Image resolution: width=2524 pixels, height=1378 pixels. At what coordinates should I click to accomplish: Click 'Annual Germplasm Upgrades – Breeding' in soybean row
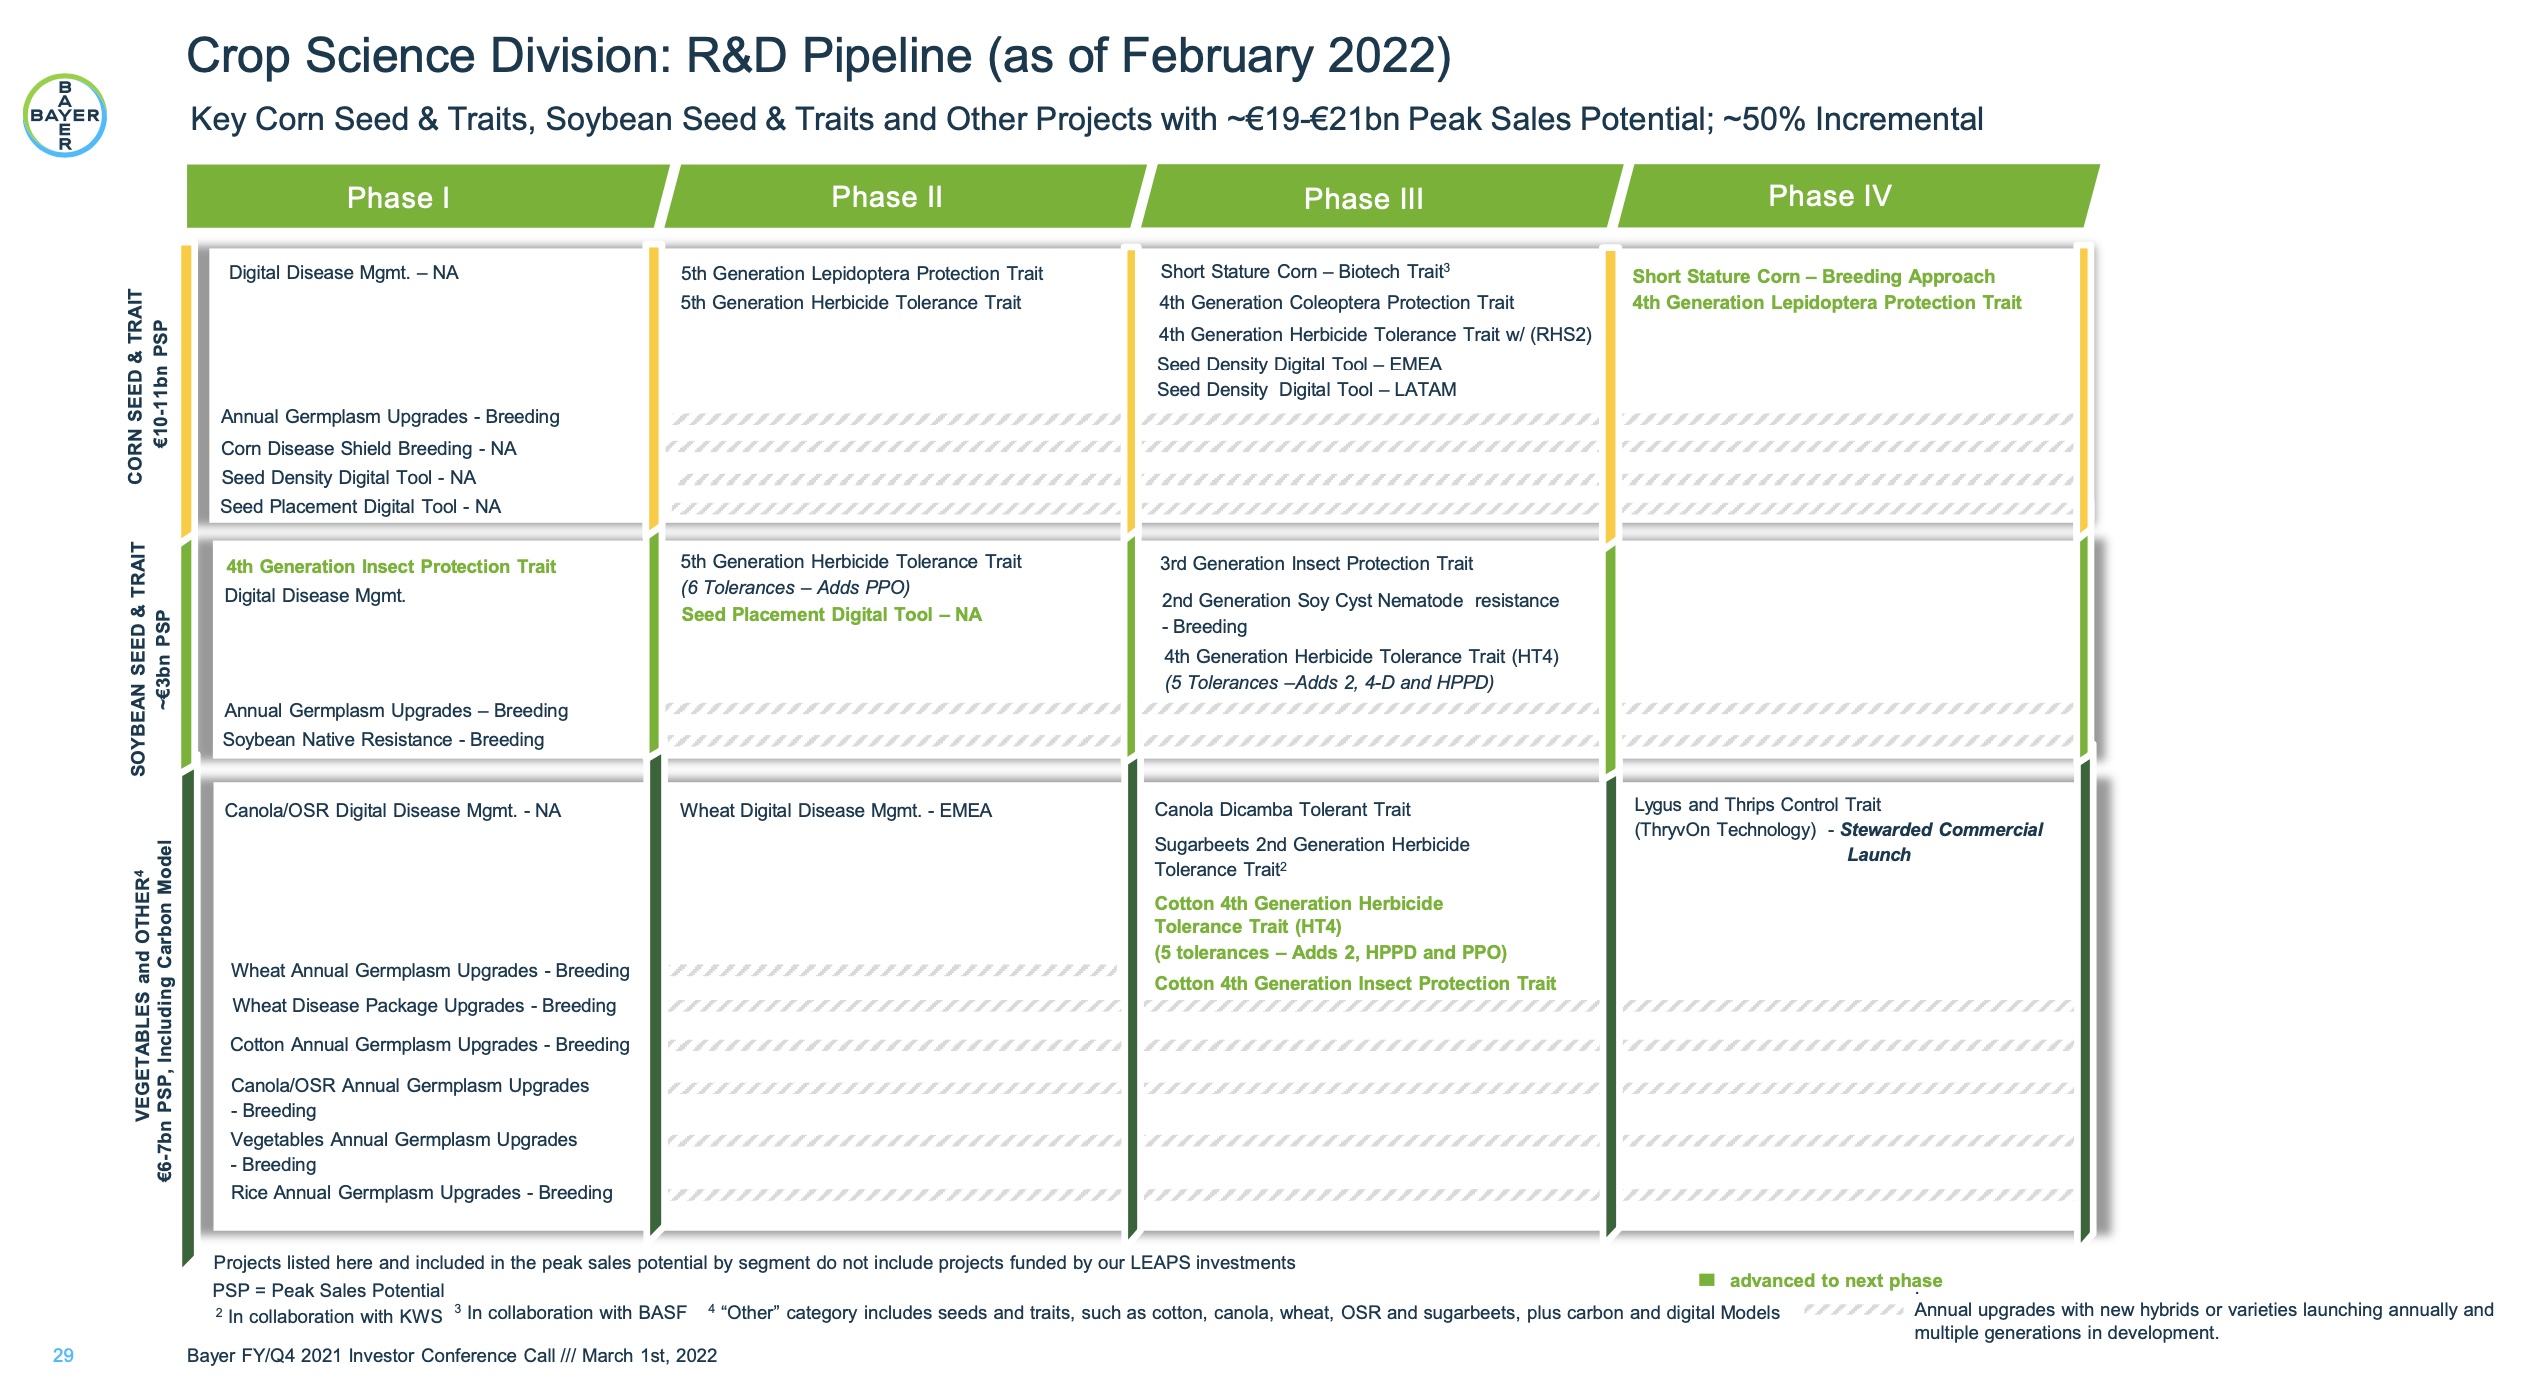396,710
